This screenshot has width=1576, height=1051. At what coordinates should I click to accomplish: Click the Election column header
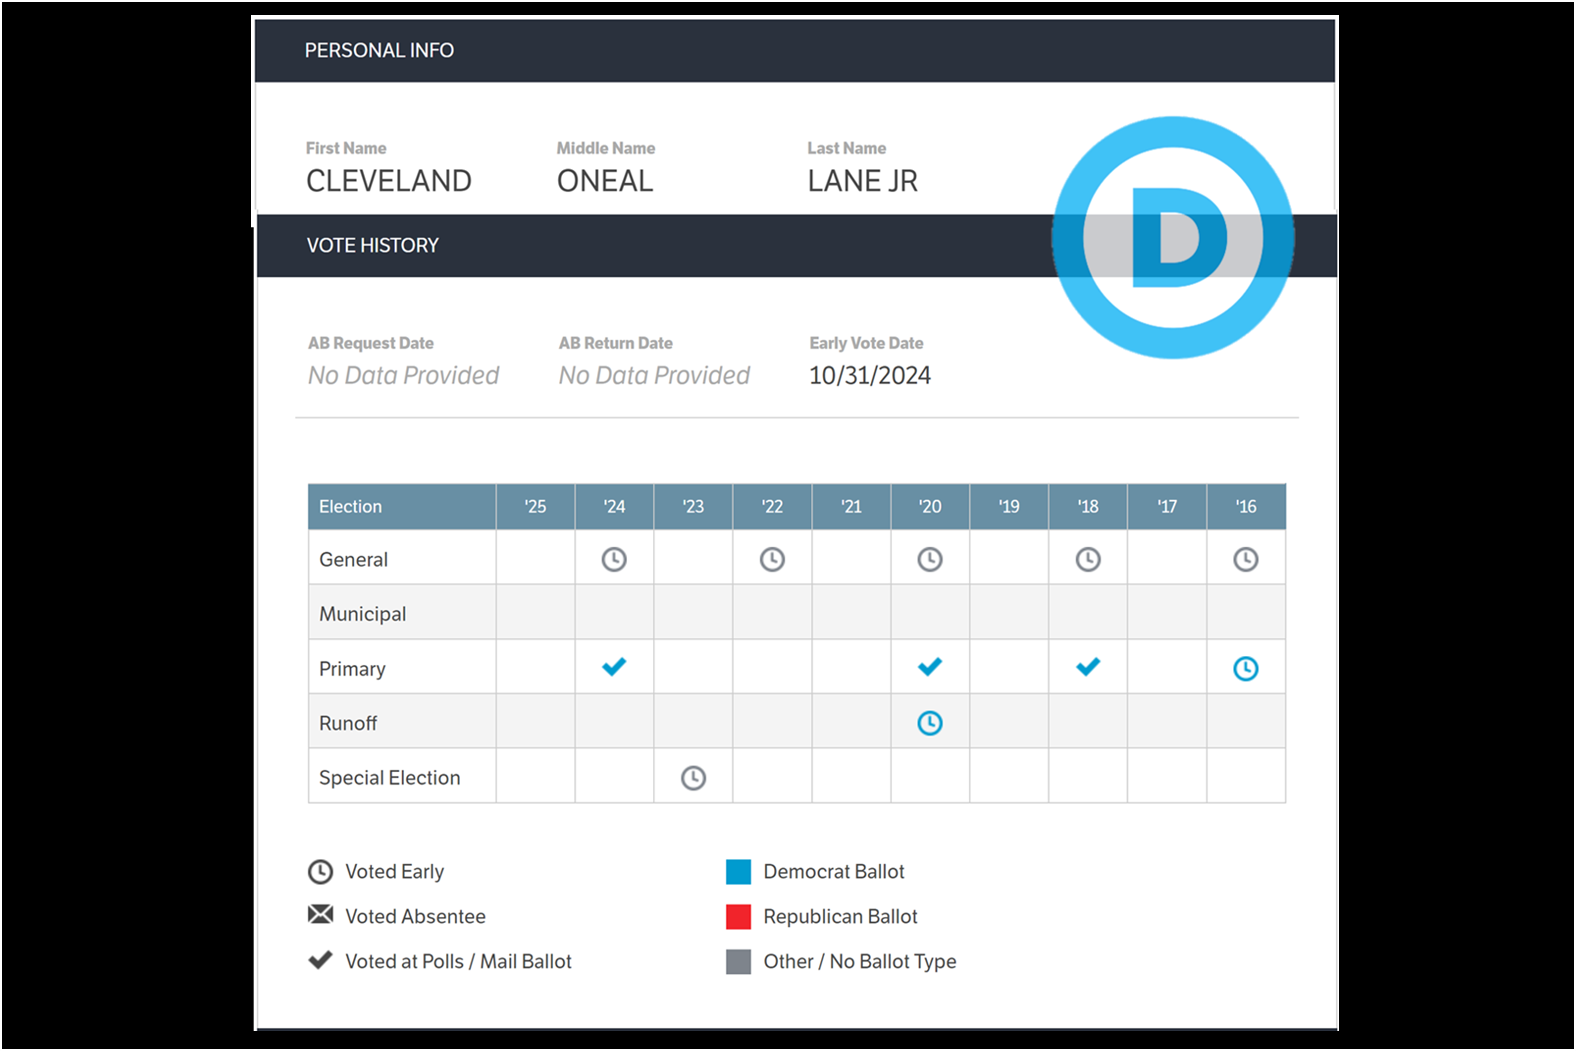pyautogui.click(x=402, y=507)
